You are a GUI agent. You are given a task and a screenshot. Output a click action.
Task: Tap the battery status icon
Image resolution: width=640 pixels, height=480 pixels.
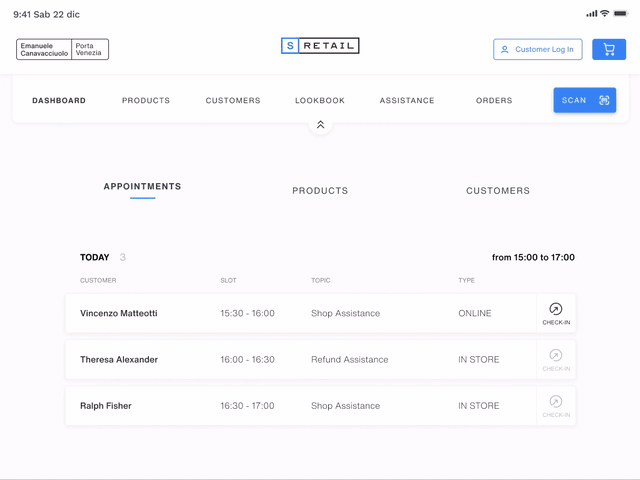point(621,14)
